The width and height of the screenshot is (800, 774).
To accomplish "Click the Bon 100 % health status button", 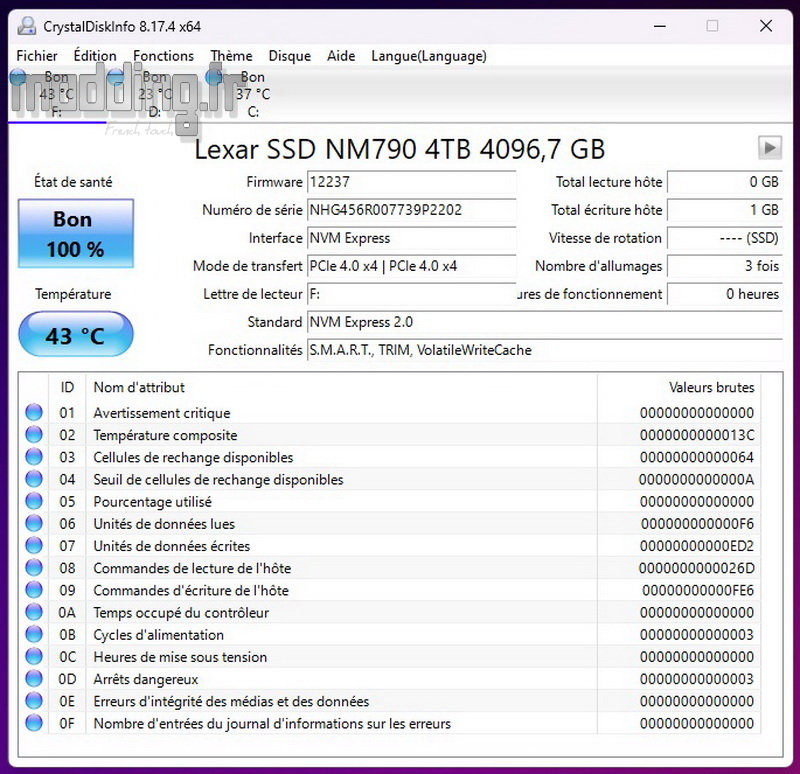I will 76,234.
